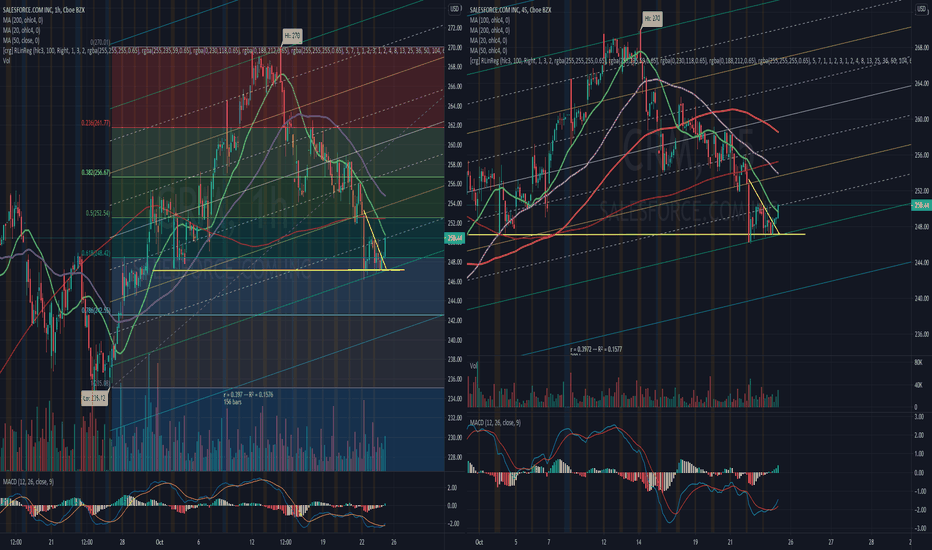Click 80K on the volume axis

pos(919,362)
